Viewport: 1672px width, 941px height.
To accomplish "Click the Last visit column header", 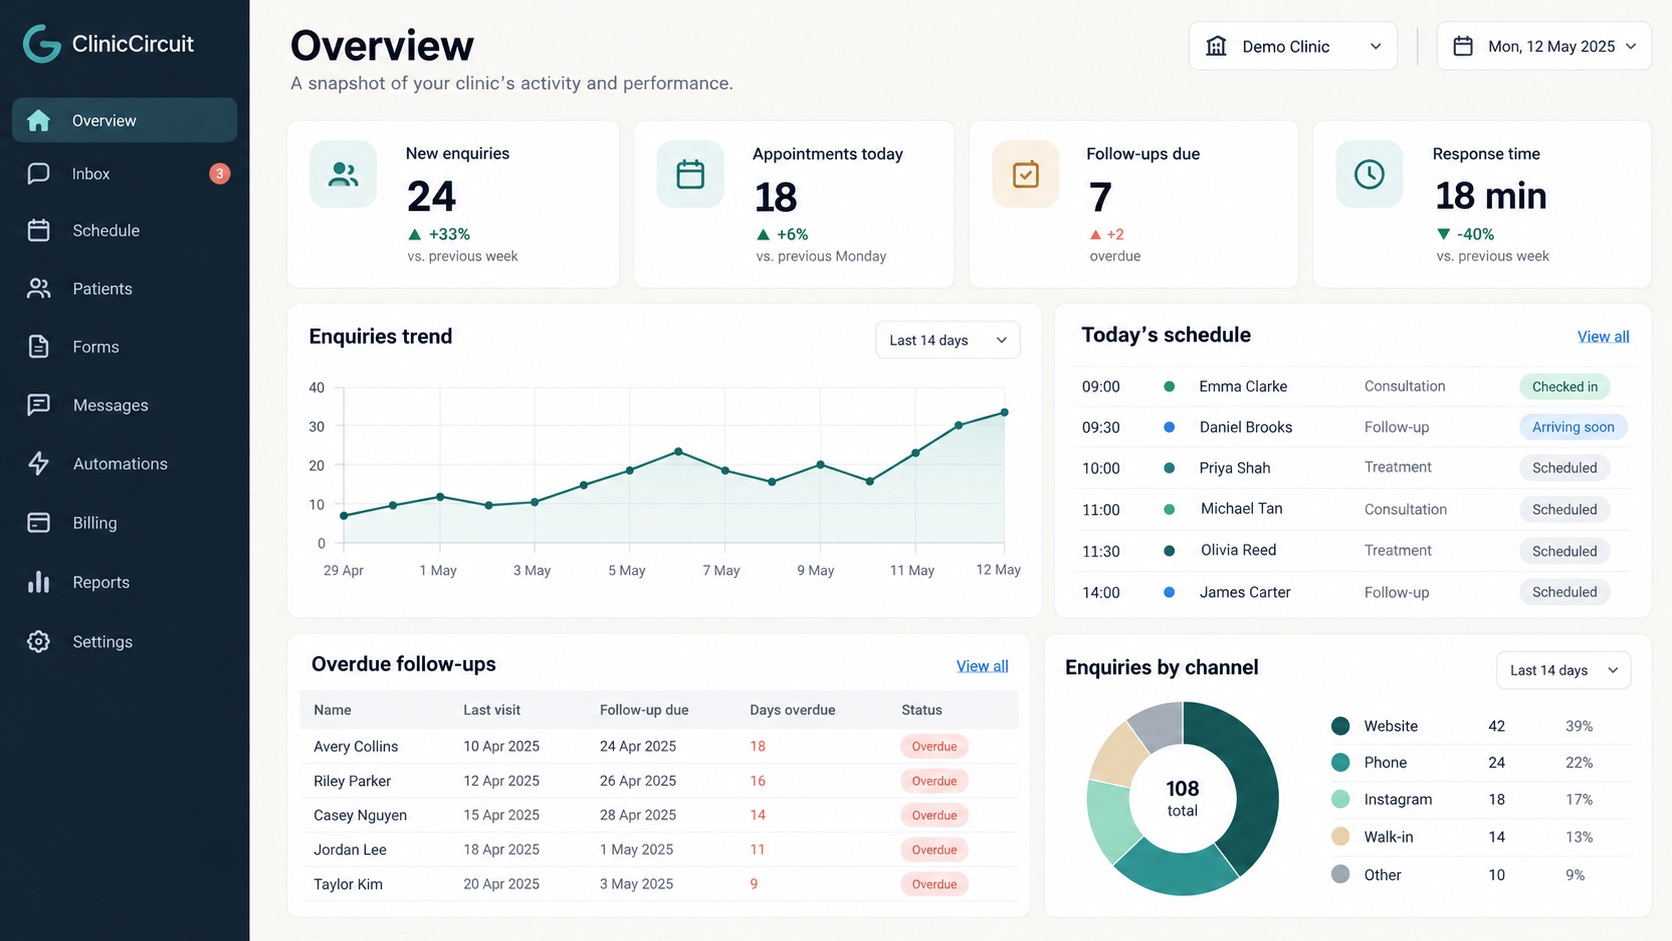I will tap(492, 710).
